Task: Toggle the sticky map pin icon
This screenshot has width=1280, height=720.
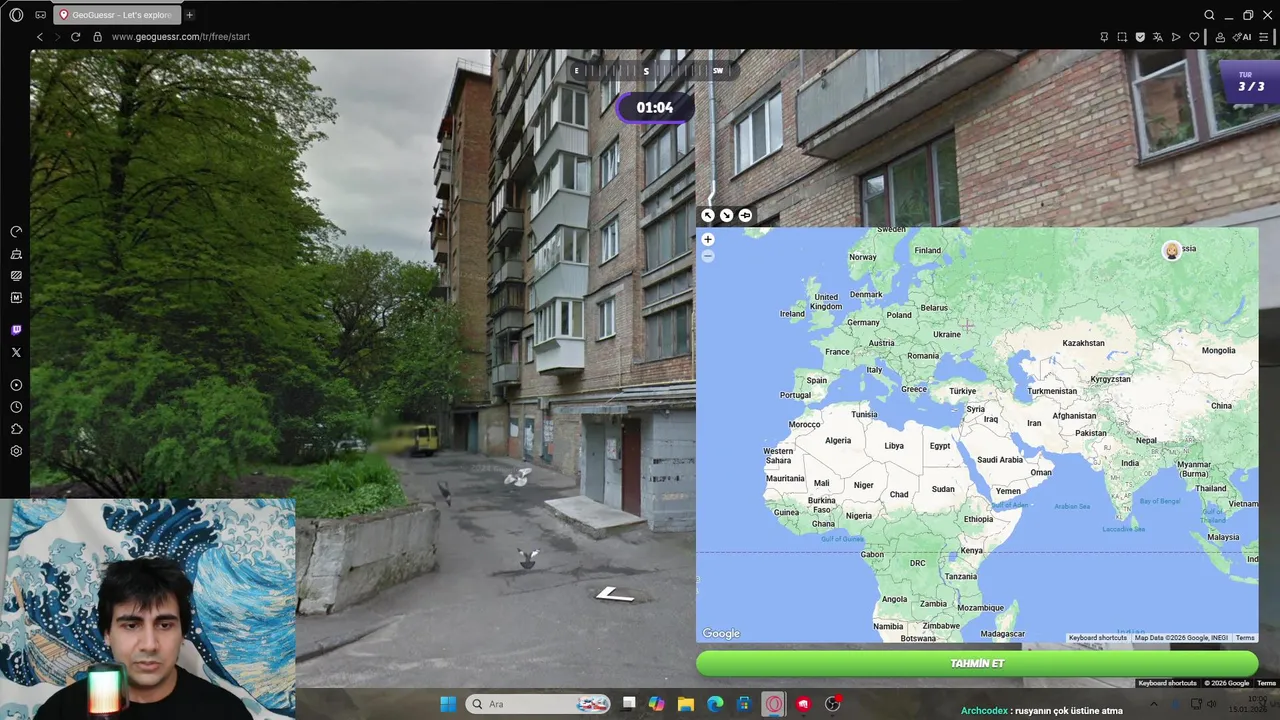Action: 746,215
